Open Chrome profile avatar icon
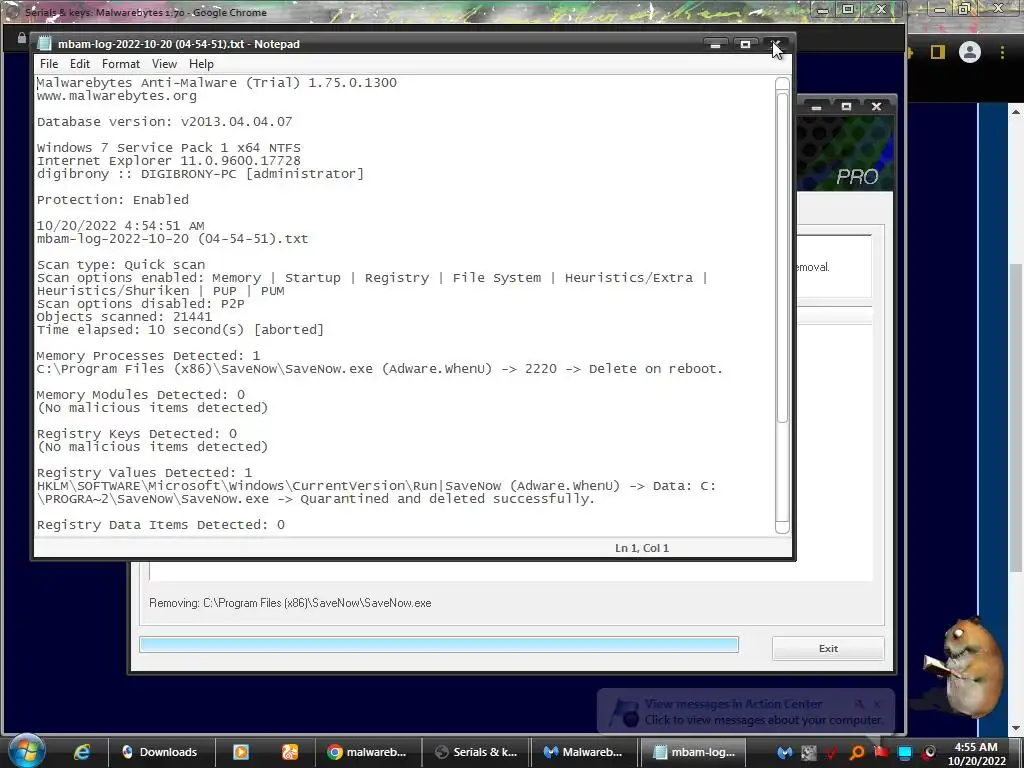1024x768 pixels. coord(970,52)
